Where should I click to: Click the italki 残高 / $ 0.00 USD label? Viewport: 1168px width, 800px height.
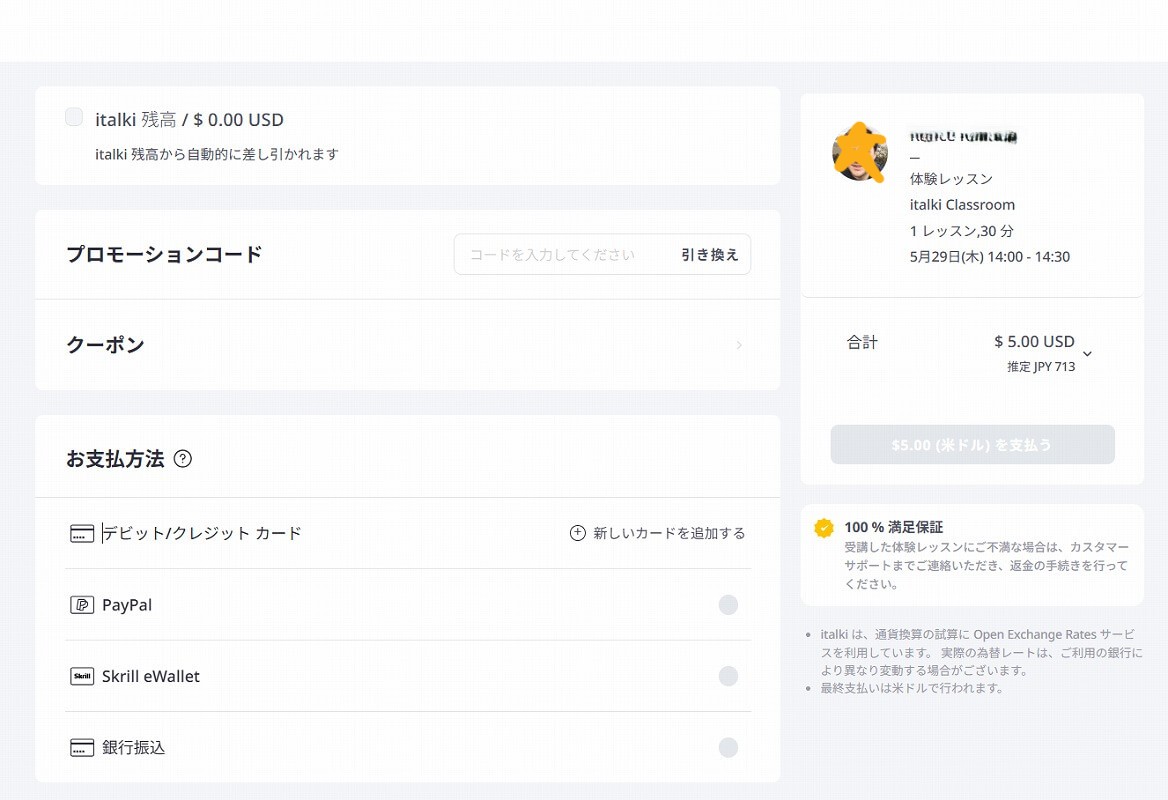click(x=189, y=120)
